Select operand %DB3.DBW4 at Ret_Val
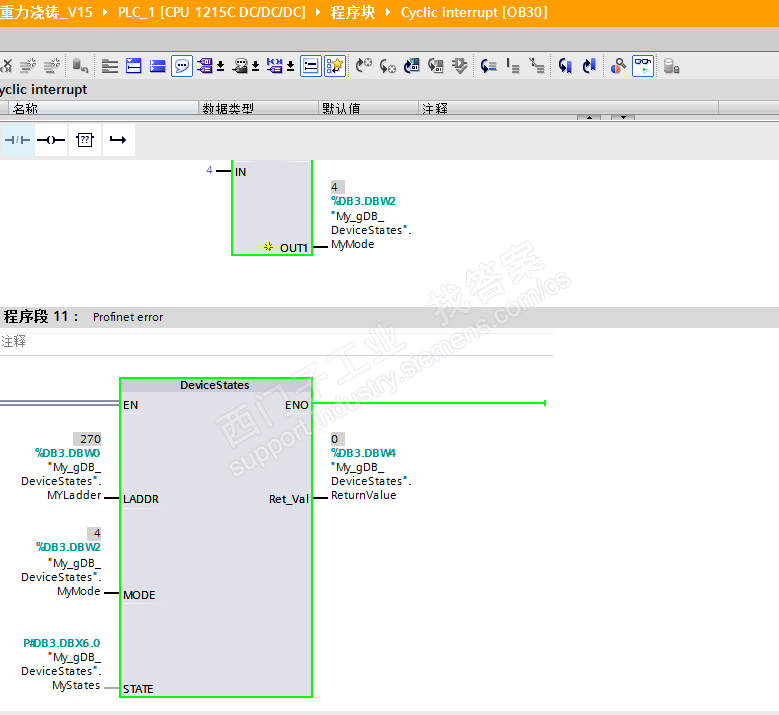779x715 pixels. coord(363,453)
